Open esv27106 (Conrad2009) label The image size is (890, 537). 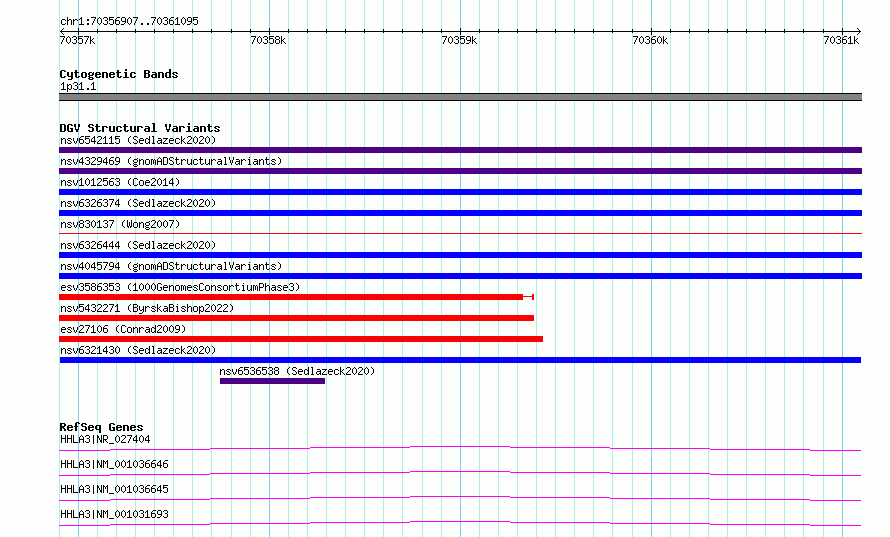click(123, 329)
